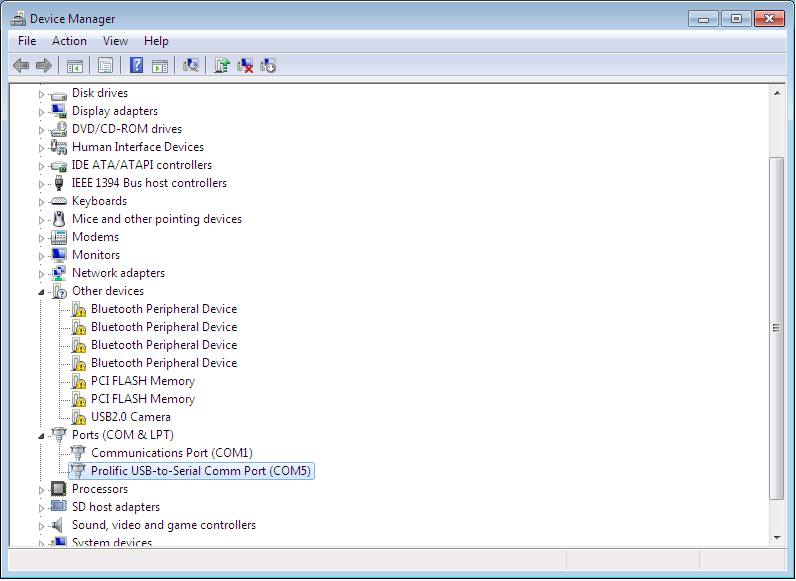
Task: Select the first PCI FLASH Memory entry
Action: [143, 381]
